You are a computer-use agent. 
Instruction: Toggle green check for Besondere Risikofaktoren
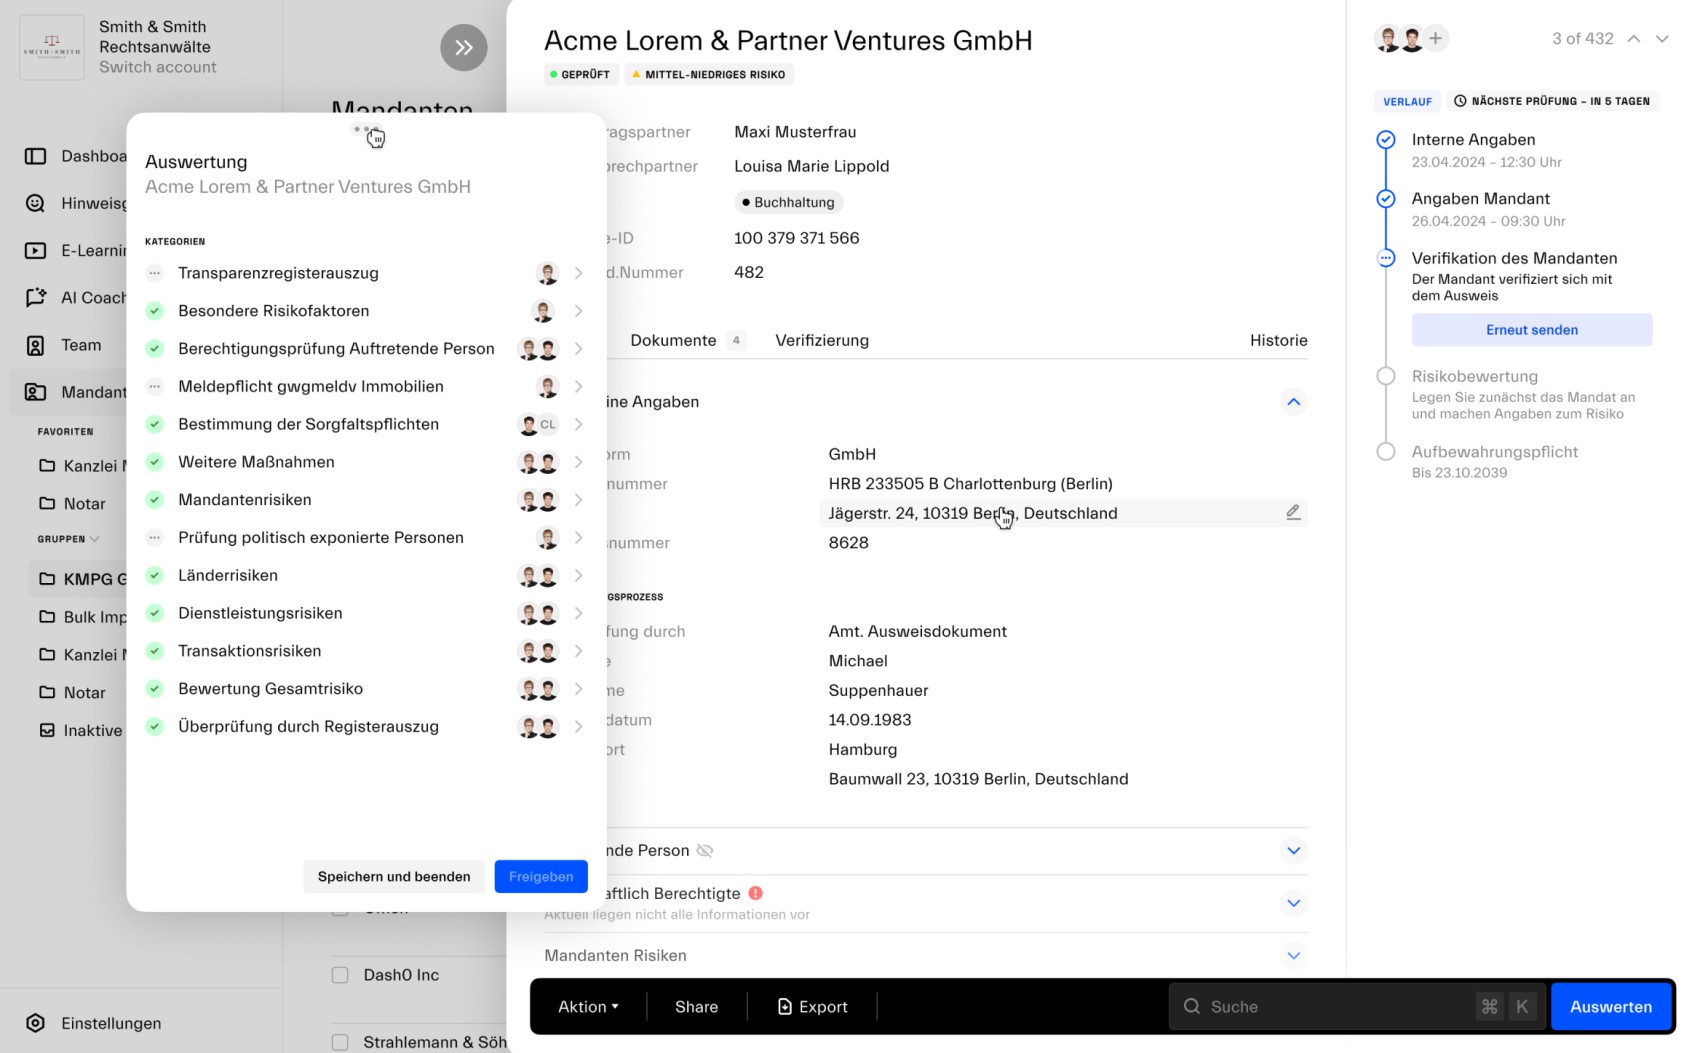point(154,311)
